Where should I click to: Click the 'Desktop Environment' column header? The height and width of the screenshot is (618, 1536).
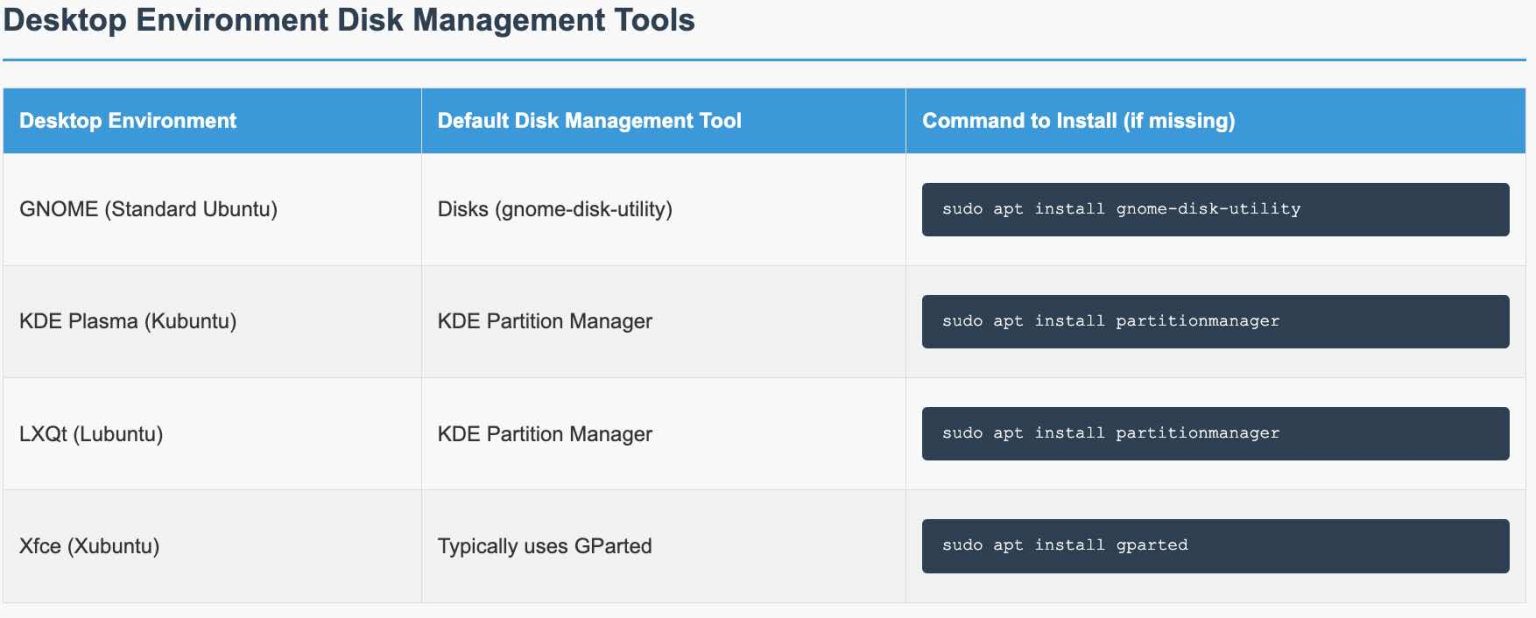click(128, 121)
